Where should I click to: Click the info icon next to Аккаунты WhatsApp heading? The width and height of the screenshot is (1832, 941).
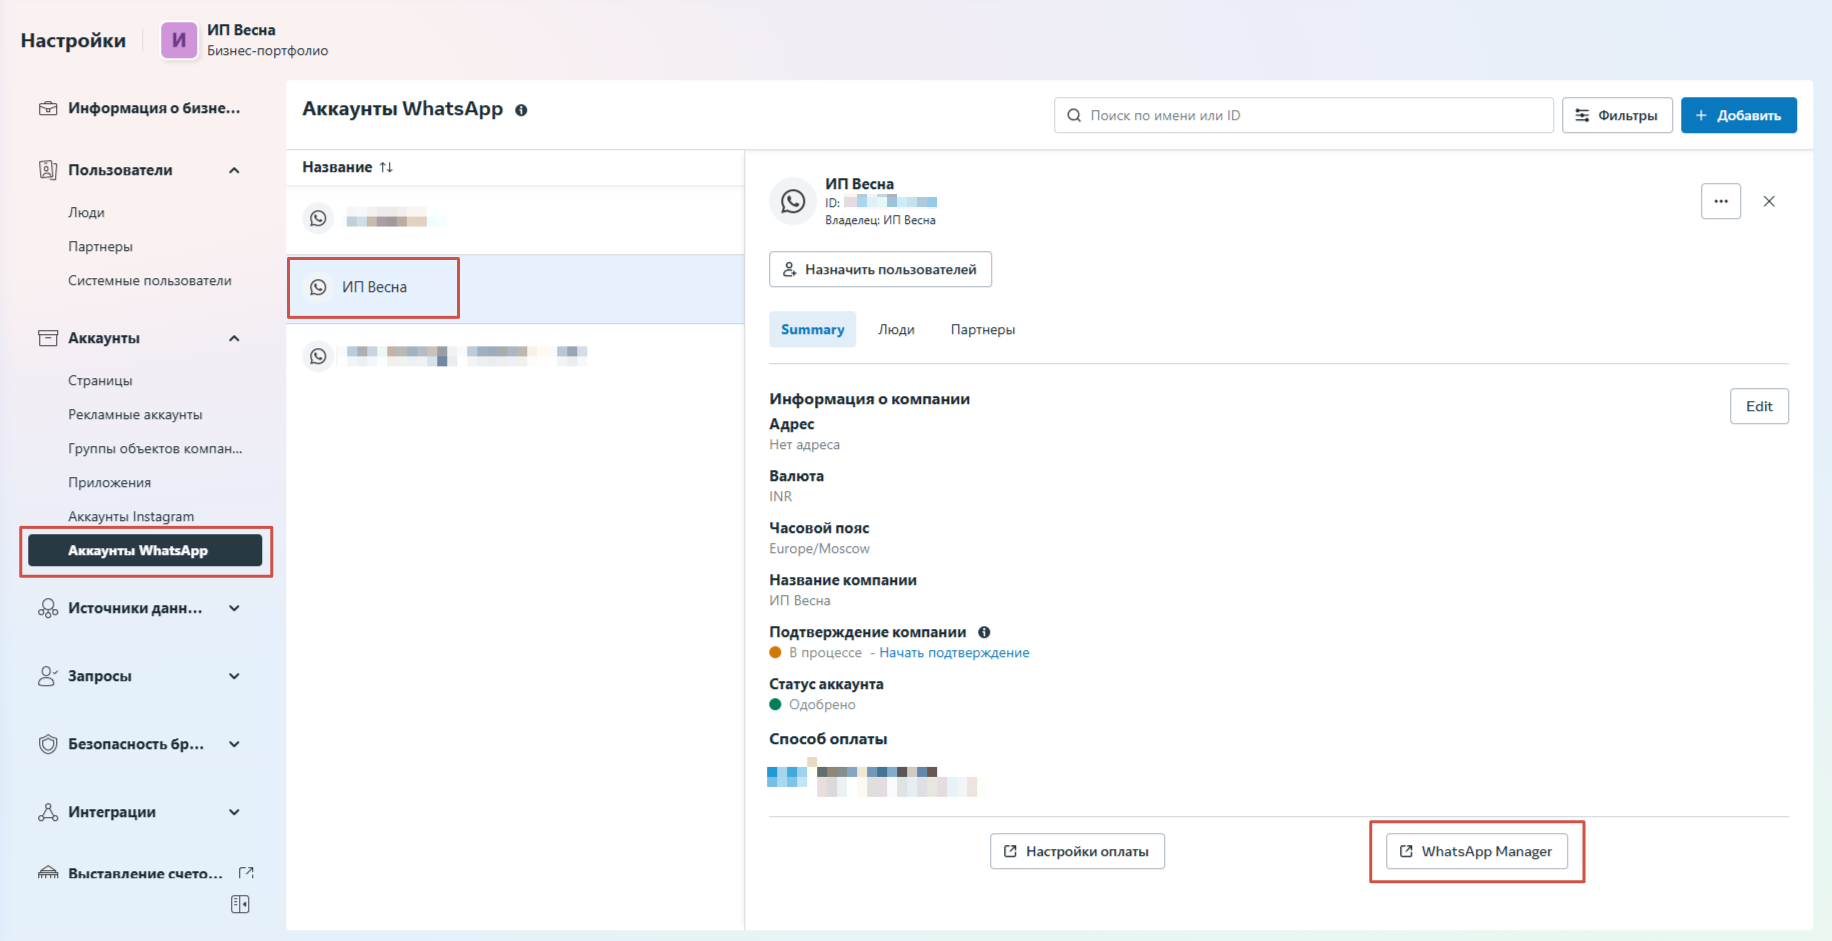pyautogui.click(x=521, y=110)
